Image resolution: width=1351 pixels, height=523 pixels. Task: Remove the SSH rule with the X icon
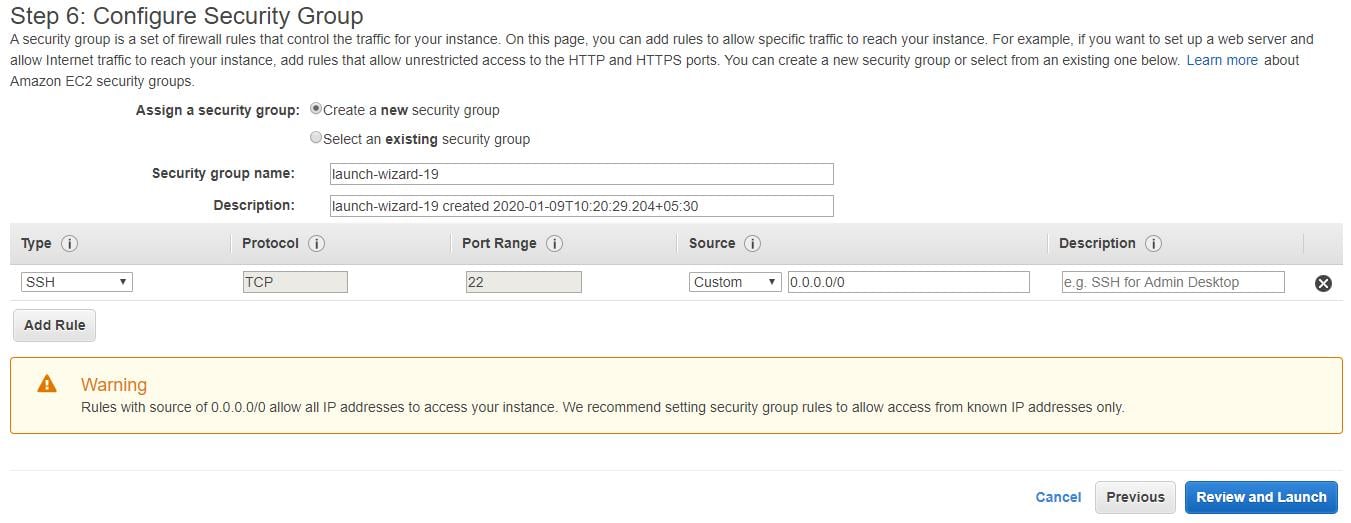1323,283
